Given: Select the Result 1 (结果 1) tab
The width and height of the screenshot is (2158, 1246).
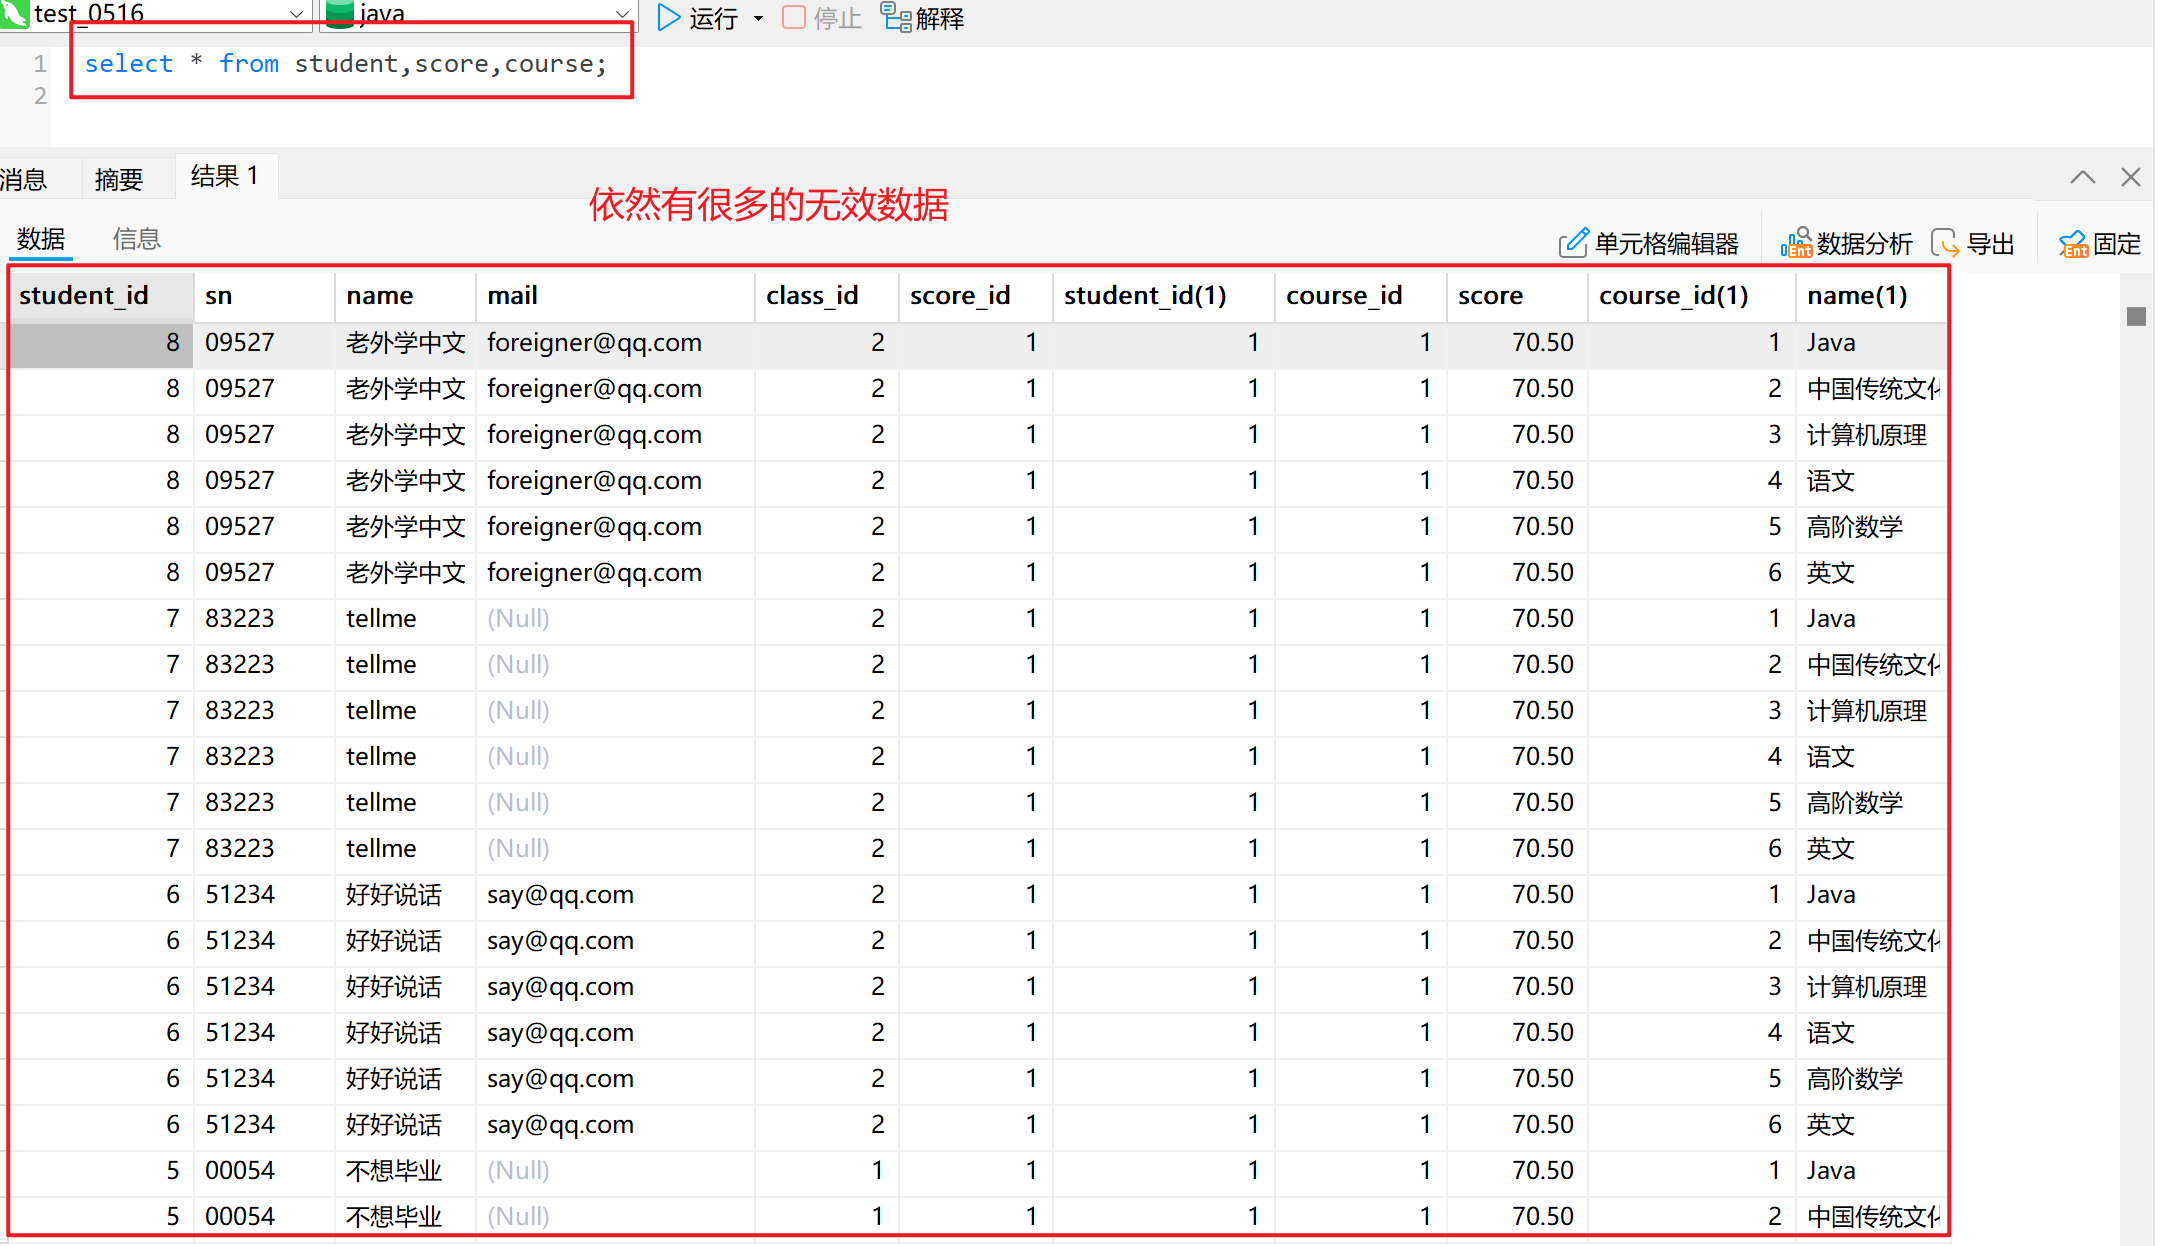Looking at the screenshot, I should (x=225, y=176).
